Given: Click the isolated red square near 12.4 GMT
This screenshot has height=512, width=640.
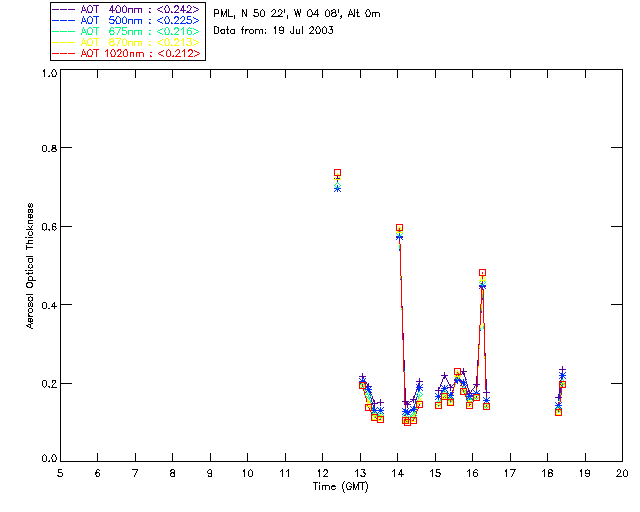Looking at the screenshot, I should [337, 173].
